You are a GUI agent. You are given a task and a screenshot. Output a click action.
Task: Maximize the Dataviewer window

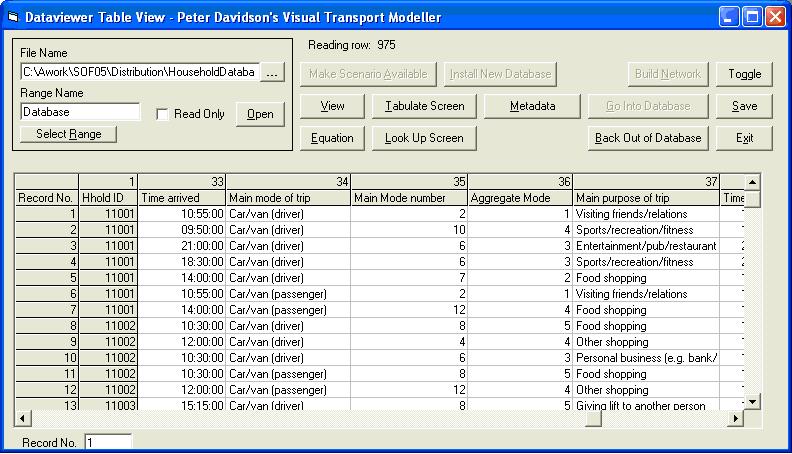[x=752, y=17]
